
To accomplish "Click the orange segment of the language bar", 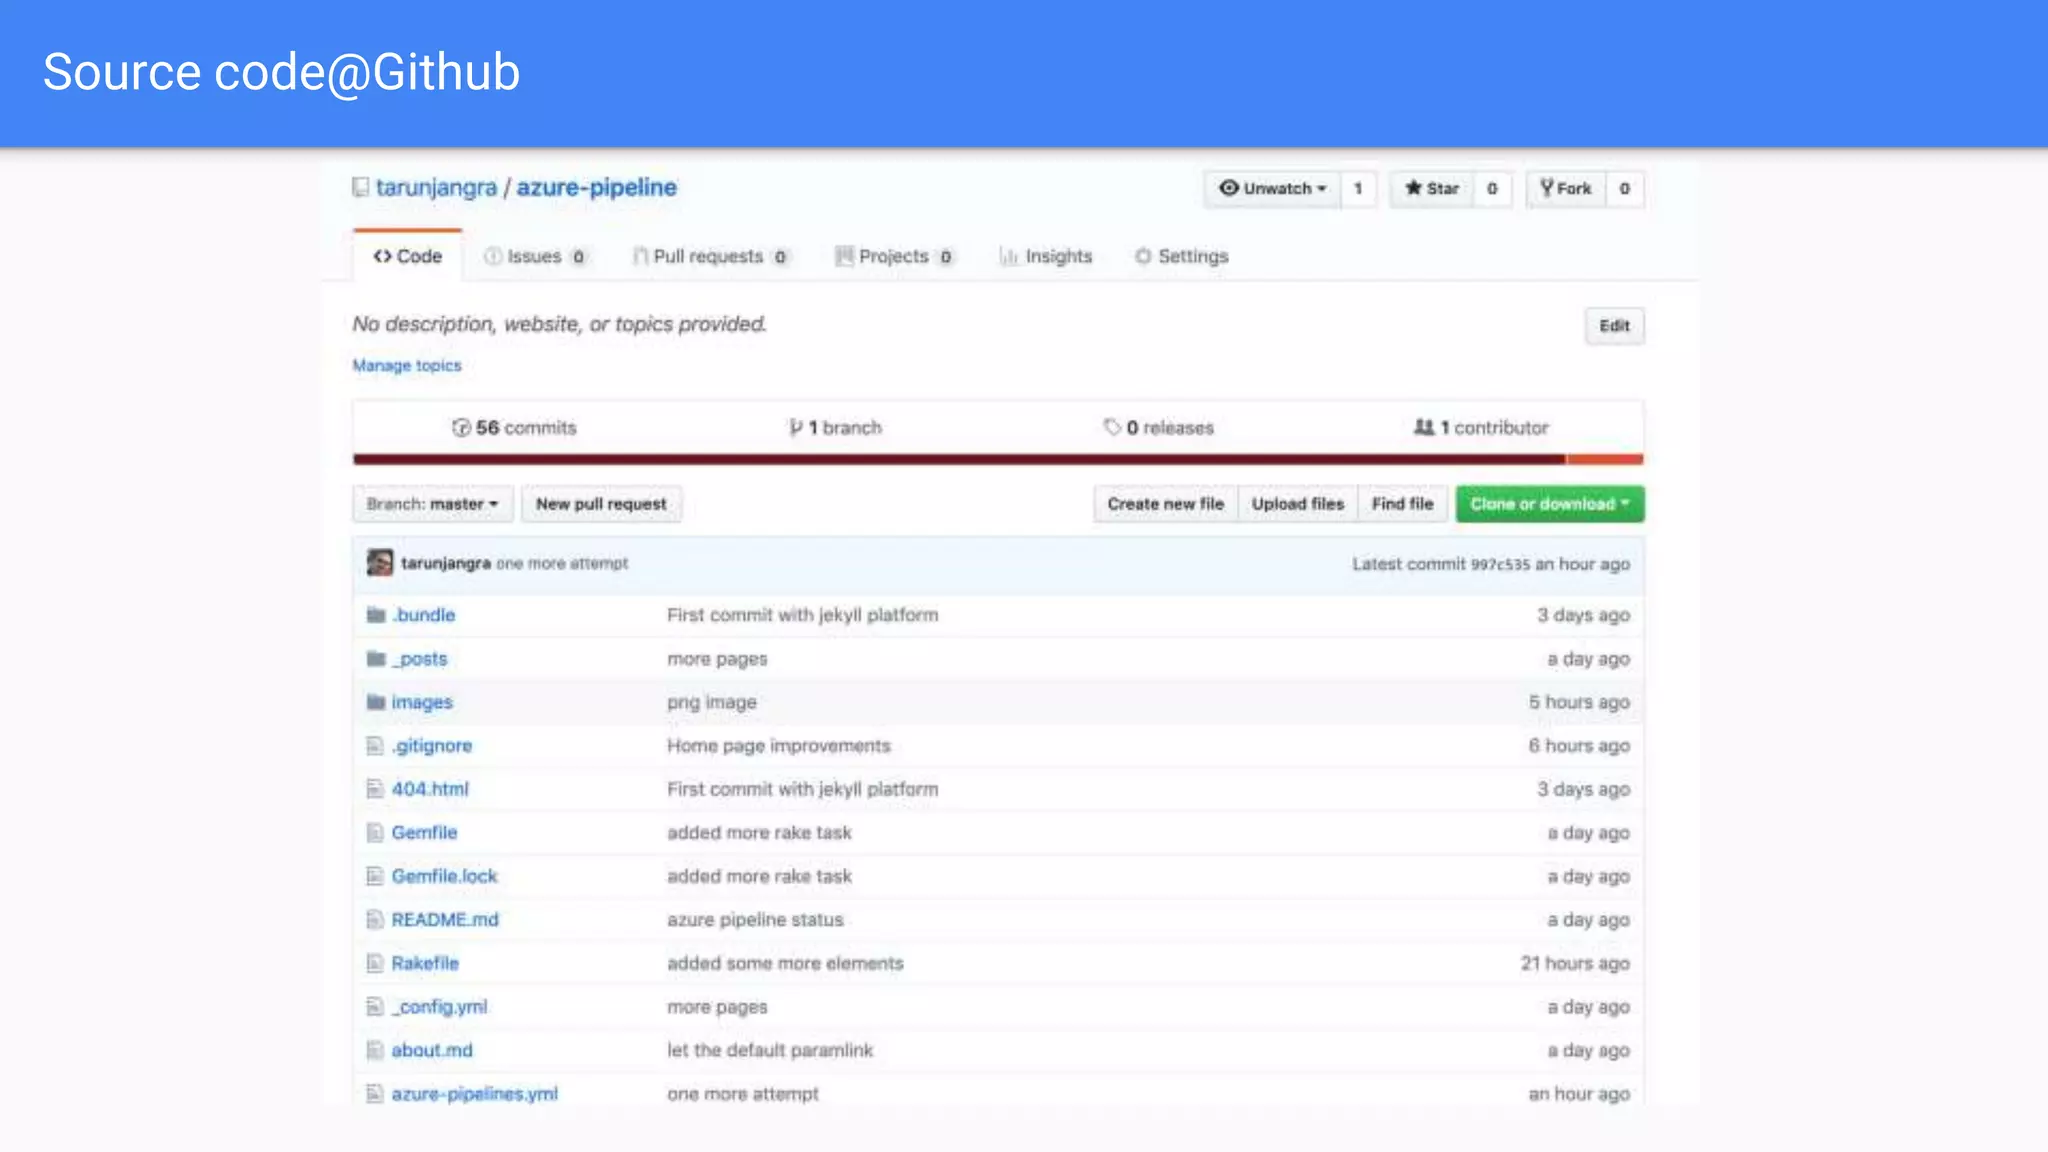I will (x=1605, y=459).
